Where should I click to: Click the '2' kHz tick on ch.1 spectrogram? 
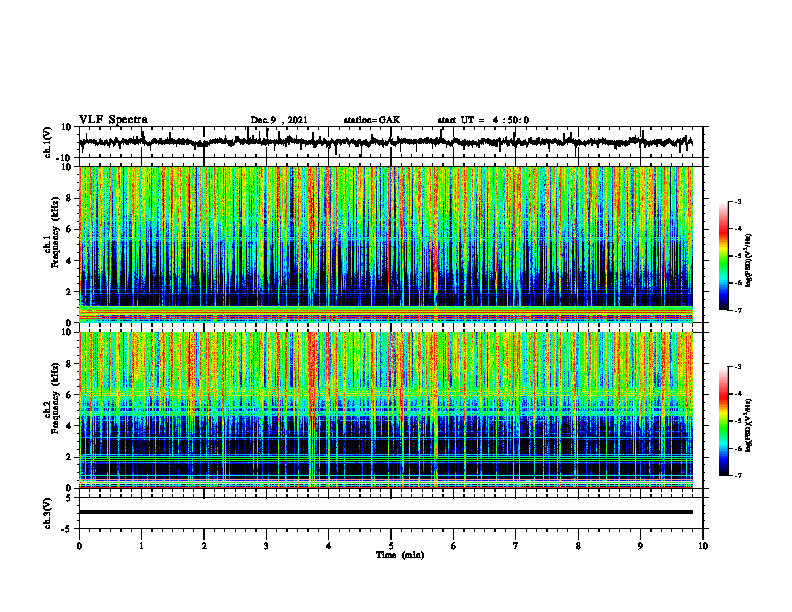(x=70, y=292)
